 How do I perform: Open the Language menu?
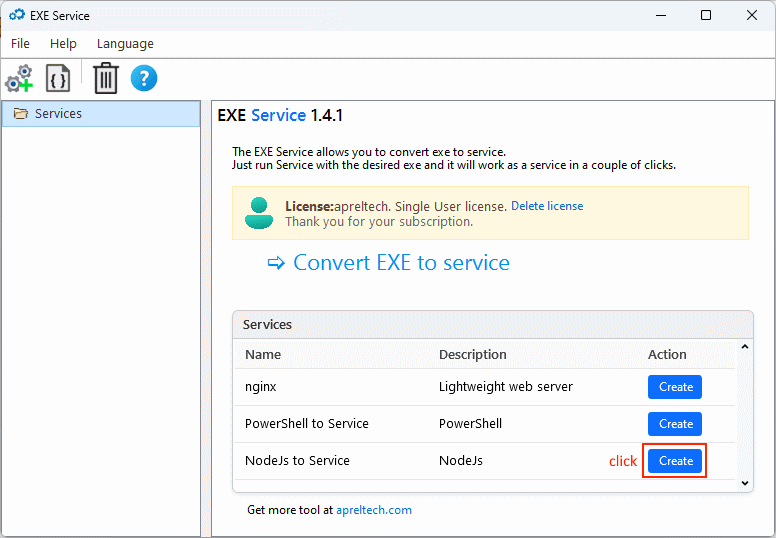point(125,44)
